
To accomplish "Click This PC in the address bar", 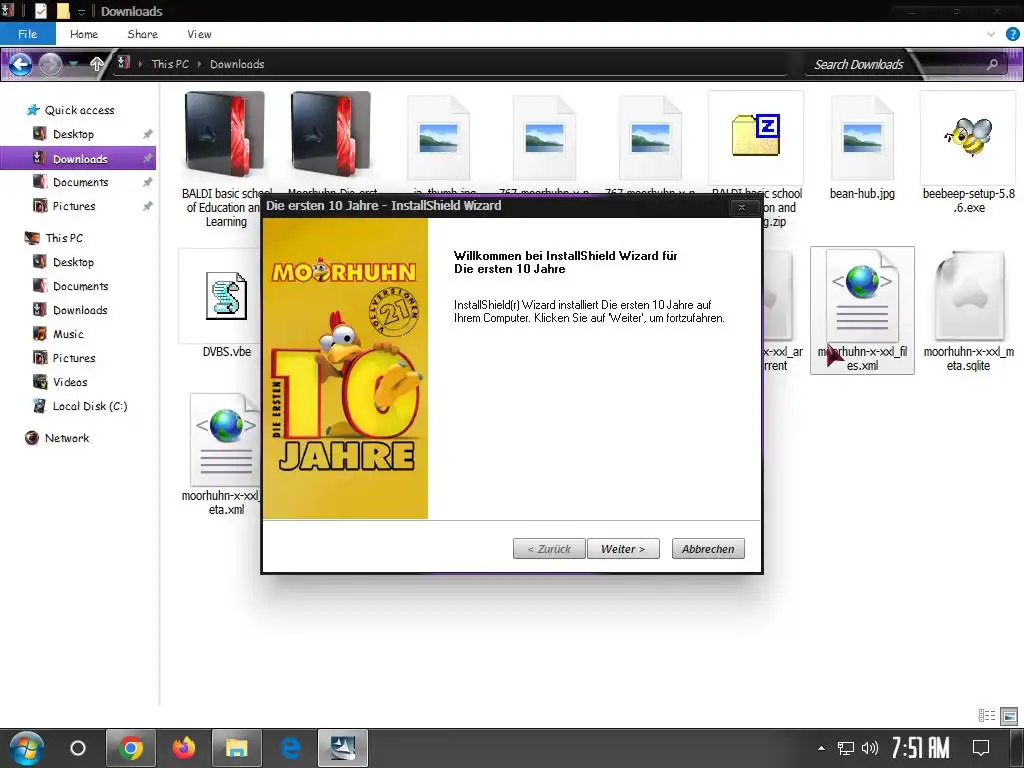I will pyautogui.click(x=170, y=64).
